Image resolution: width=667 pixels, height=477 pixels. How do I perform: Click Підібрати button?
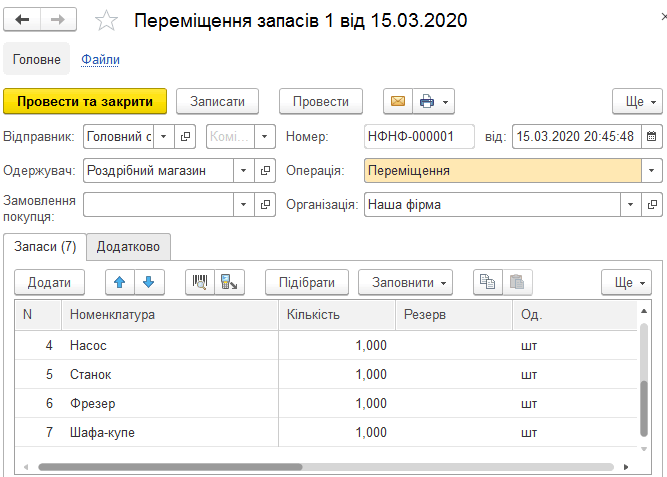[x=307, y=282]
